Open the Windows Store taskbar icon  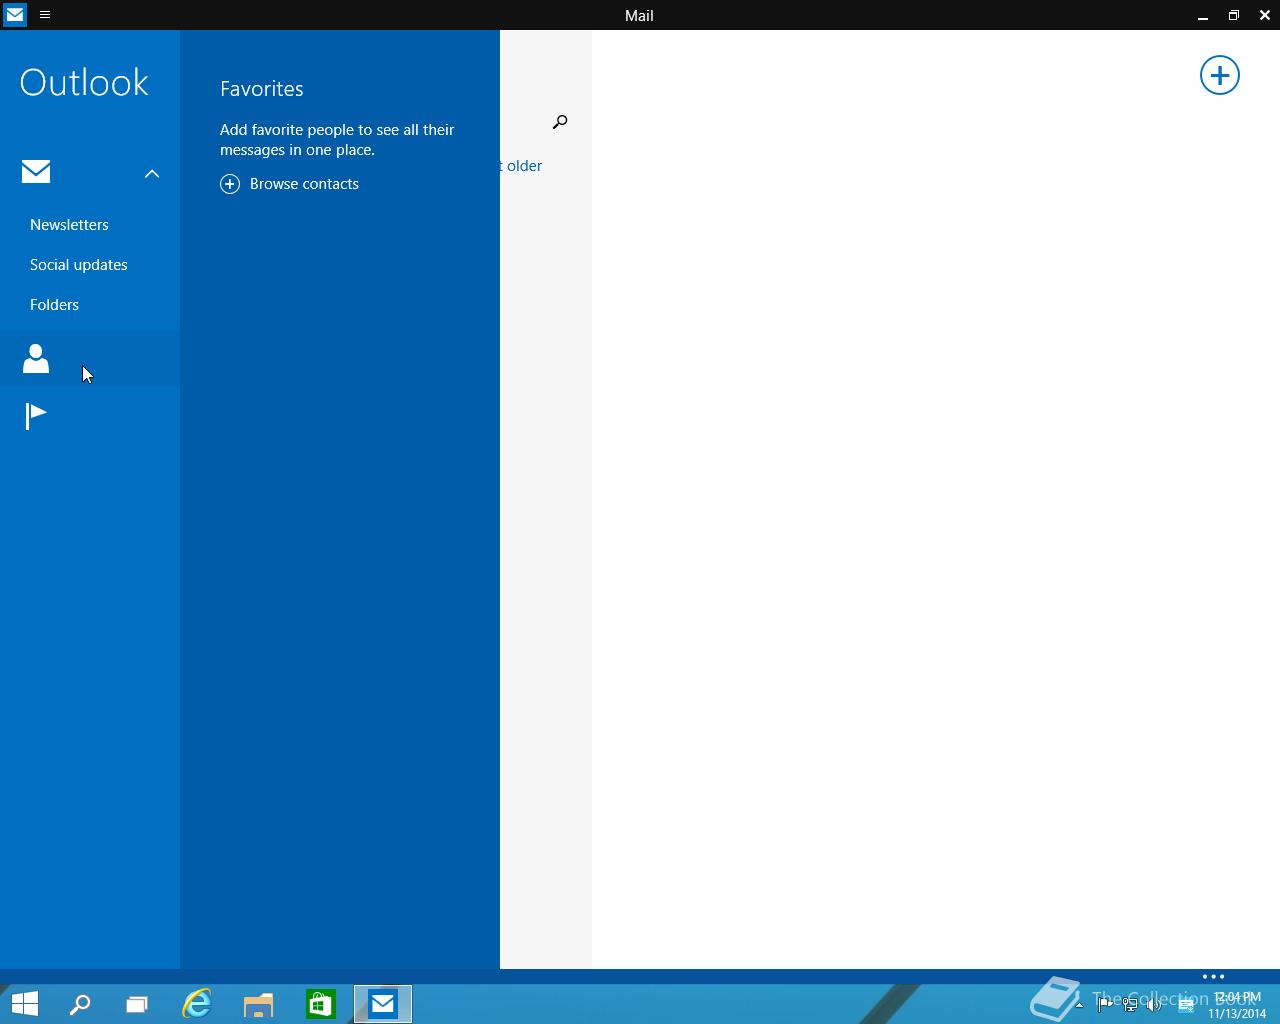tap(321, 1004)
